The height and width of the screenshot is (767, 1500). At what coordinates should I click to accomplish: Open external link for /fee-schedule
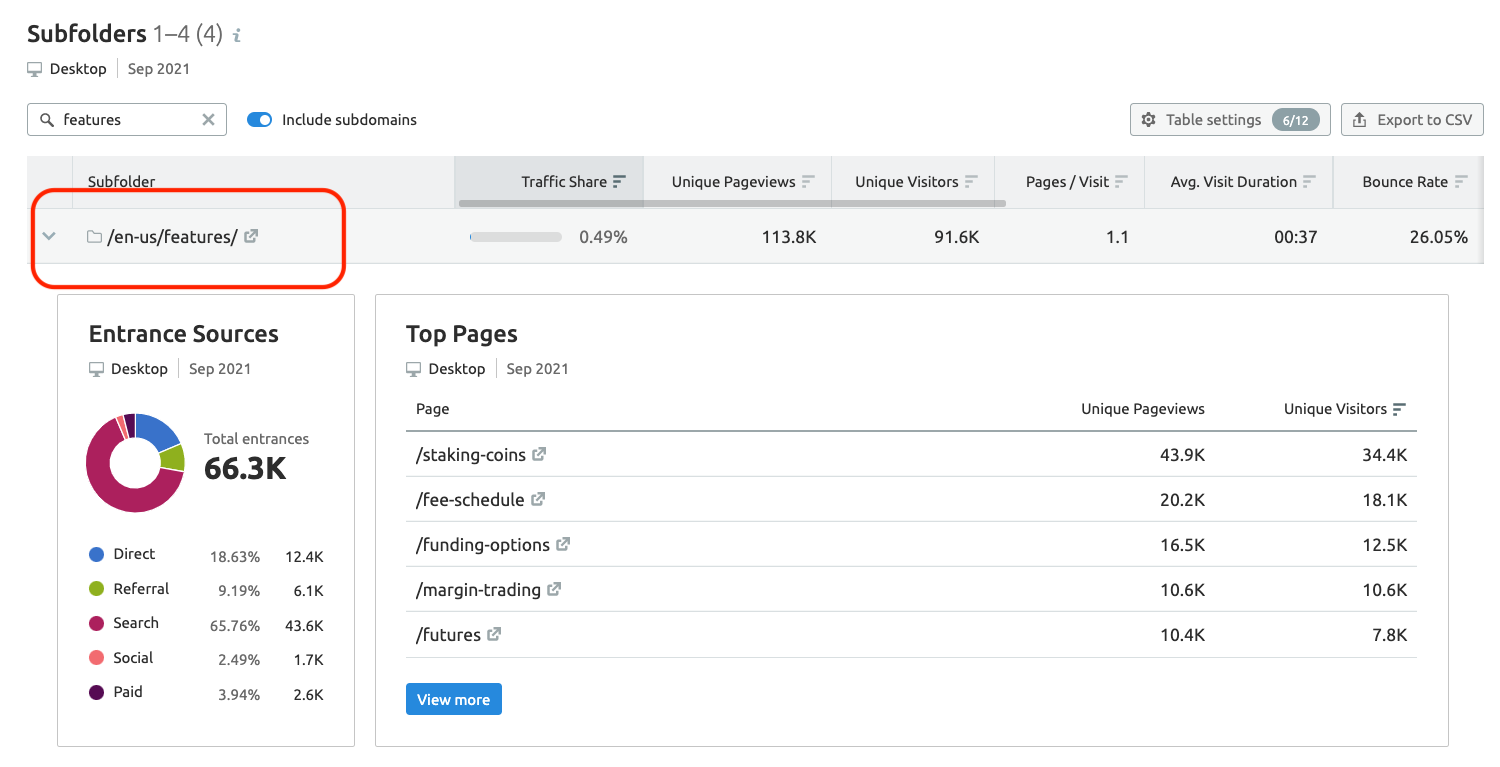(x=538, y=499)
